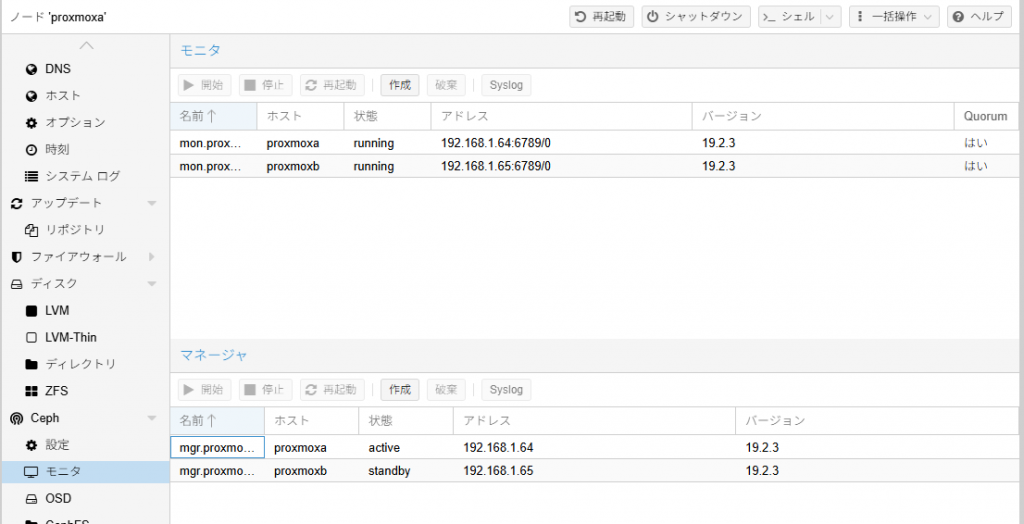Image resolution: width=1024 pixels, height=524 pixels.
Task: Collapse the Ceph tree section arrow
Action: 152,418
